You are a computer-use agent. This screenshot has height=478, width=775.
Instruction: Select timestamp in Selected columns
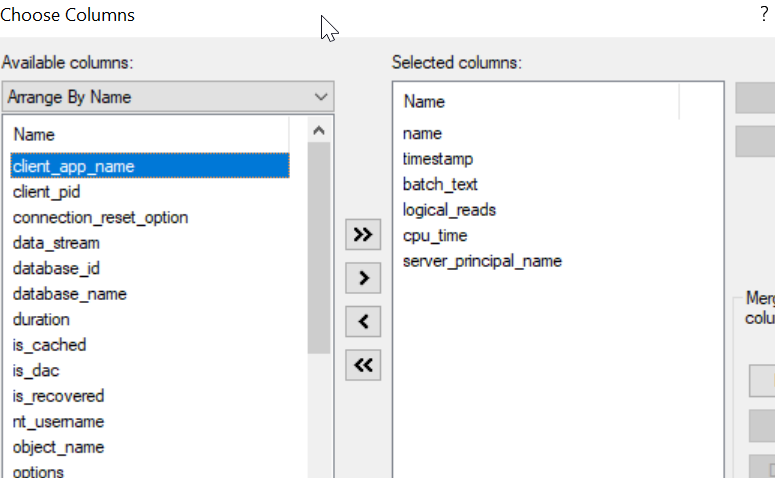pyautogui.click(x=438, y=159)
